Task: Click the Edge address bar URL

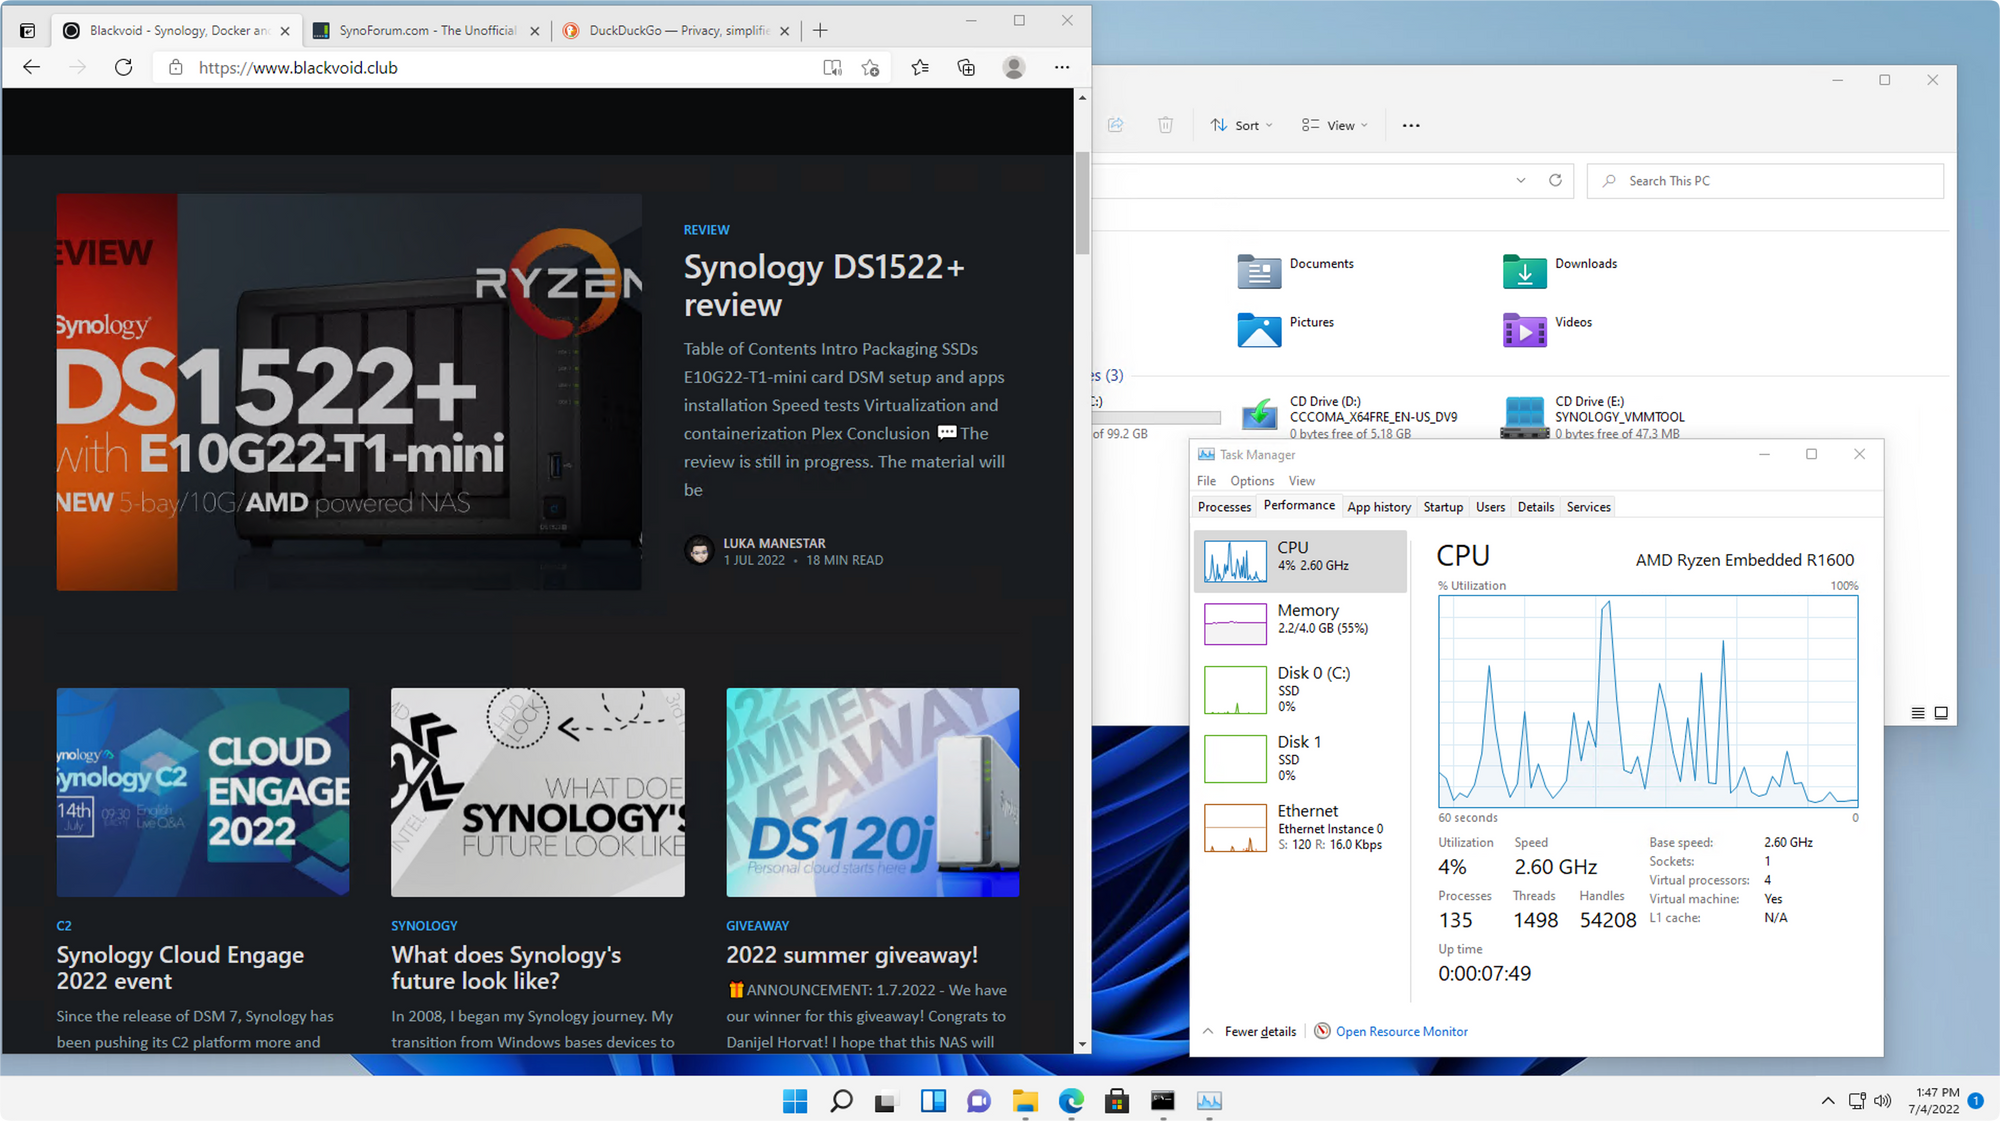Action: point(298,67)
